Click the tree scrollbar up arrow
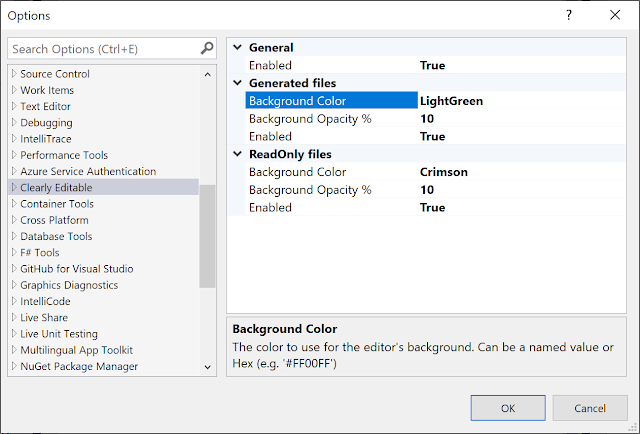 (207, 74)
